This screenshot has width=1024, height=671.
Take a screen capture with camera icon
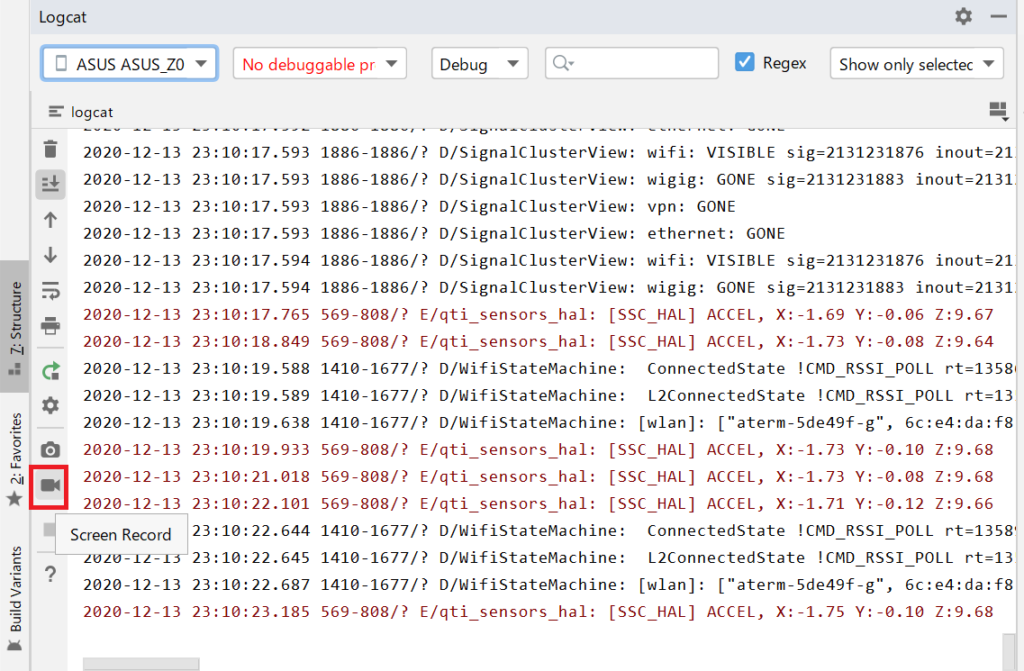click(50, 450)
